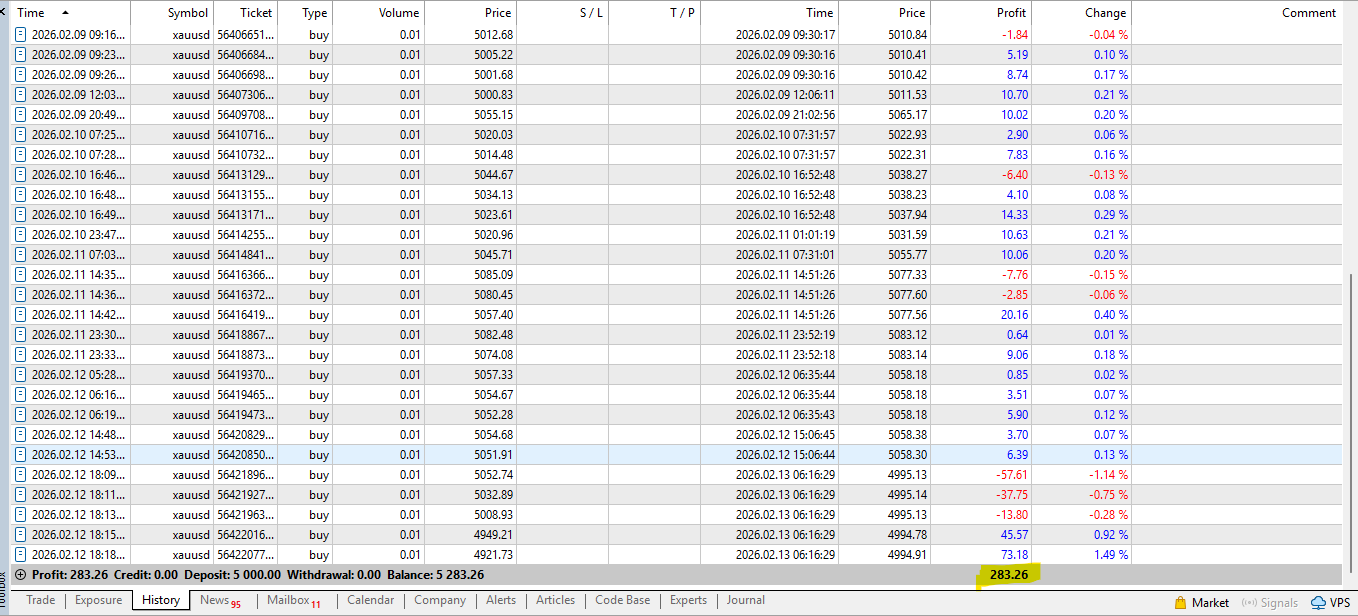Click the document icon of the row with open price 5012.68
Viewport: 1358px width, 616px height.
coord(21,34)
